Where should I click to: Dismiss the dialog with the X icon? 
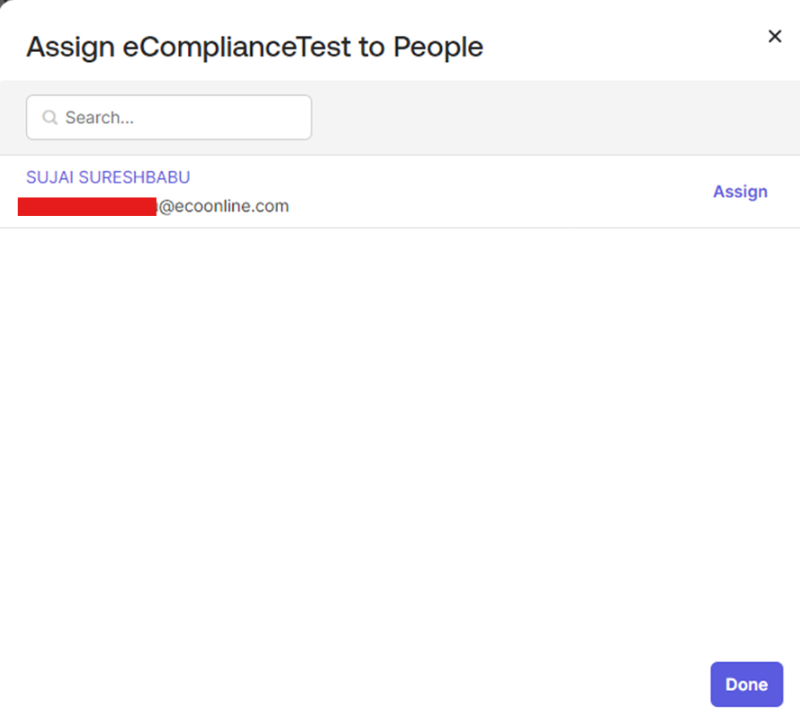[774, 36]
